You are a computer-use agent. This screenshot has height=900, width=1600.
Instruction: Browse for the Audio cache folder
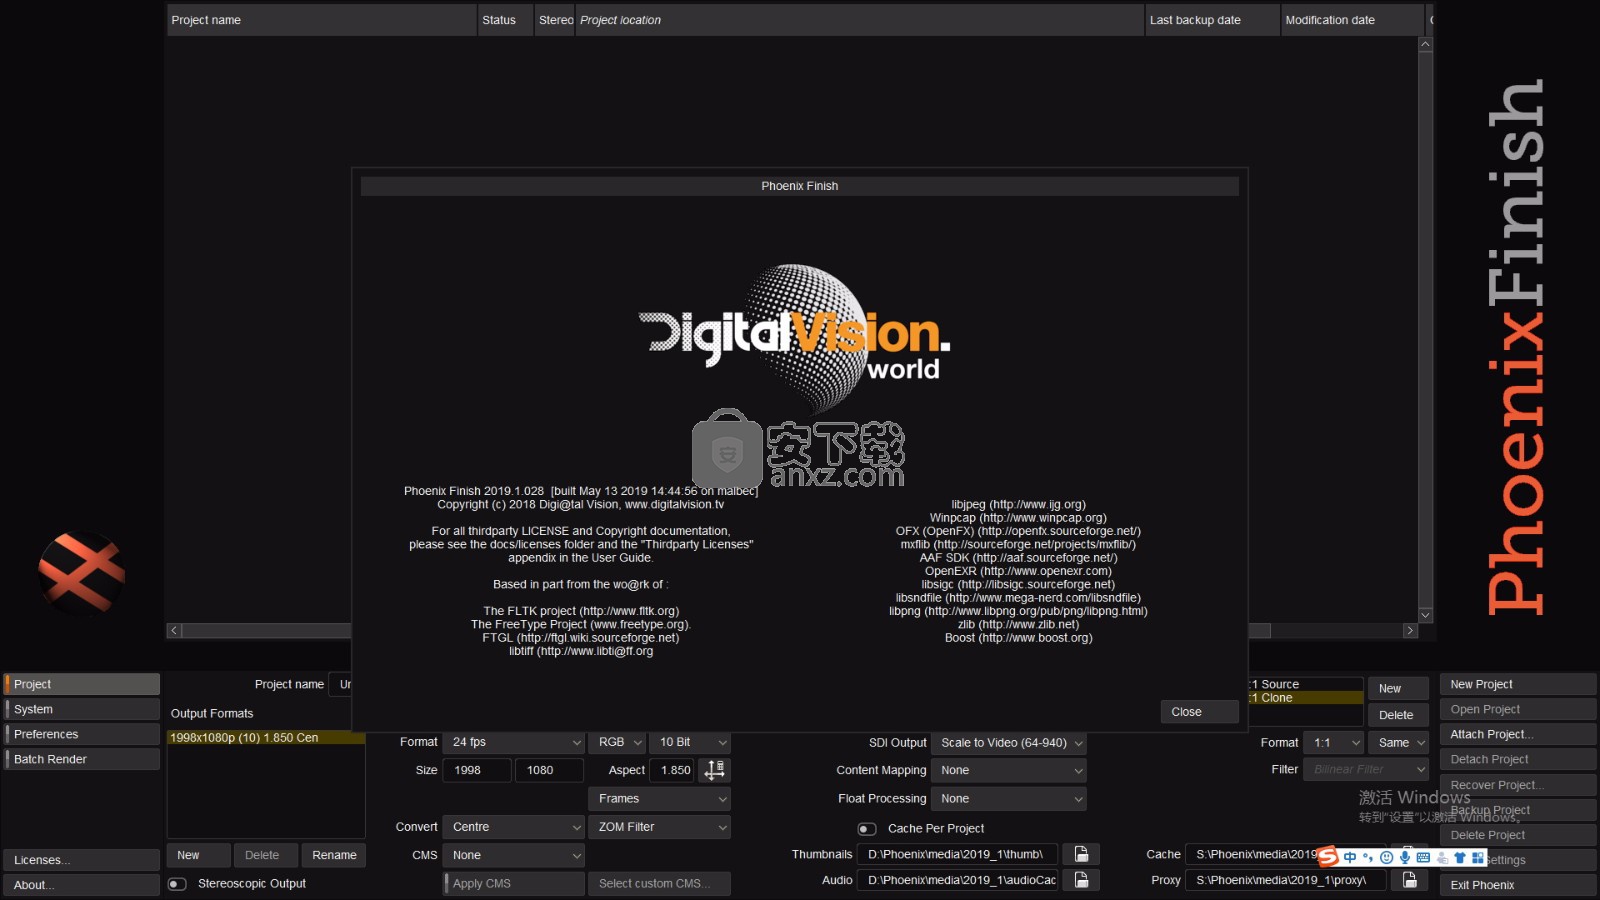pyautogui.click(x=1081, y=880)
